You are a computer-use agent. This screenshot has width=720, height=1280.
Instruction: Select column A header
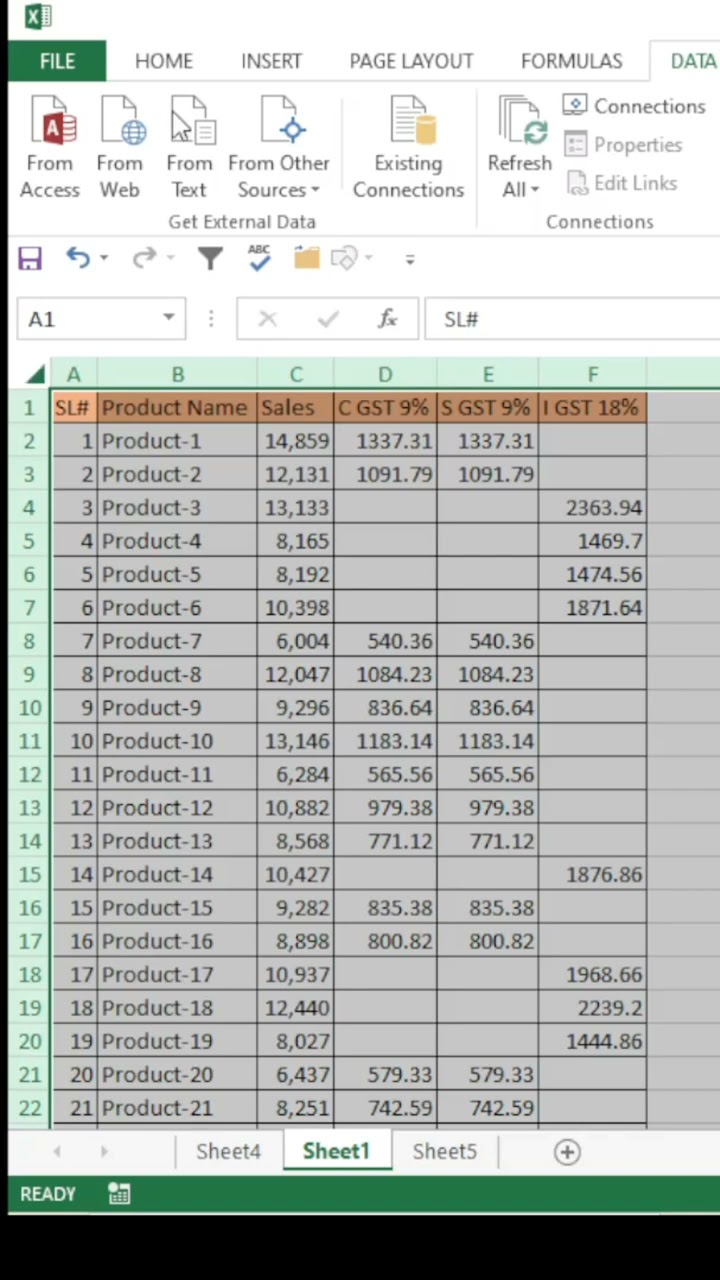click(x=73, y=375)
